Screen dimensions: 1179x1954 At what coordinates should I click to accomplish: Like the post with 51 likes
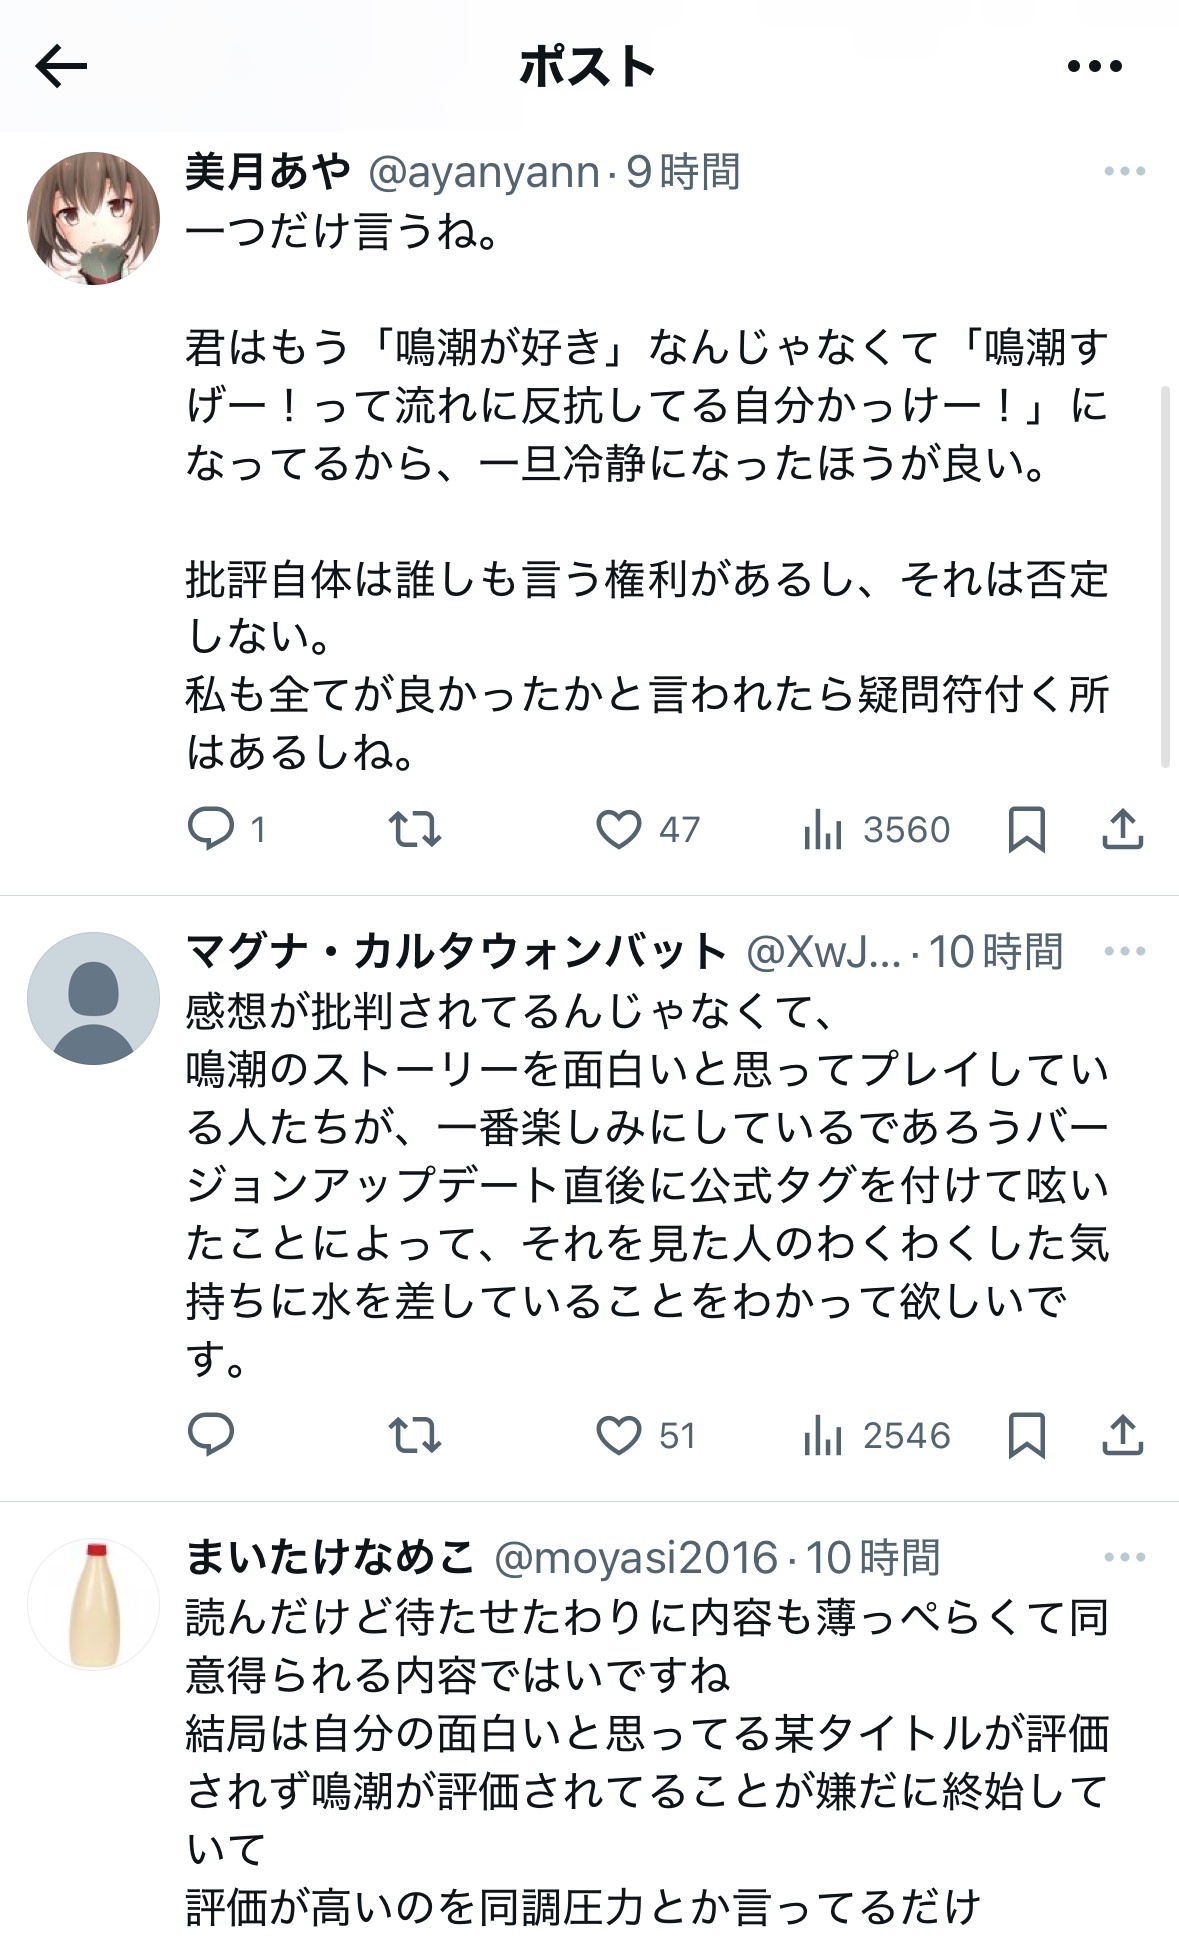pos(619,1435)
